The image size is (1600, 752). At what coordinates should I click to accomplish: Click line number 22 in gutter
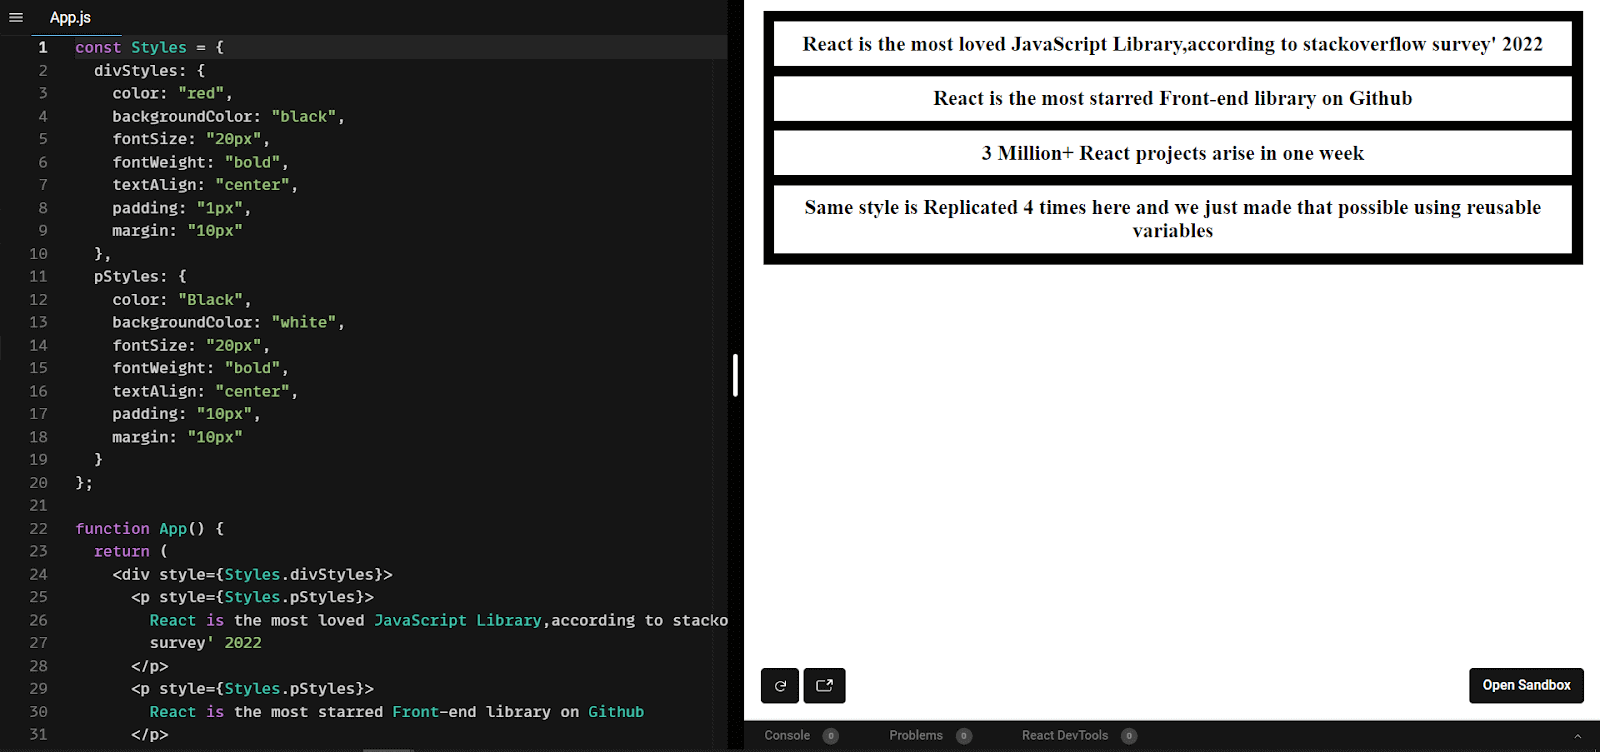pos(38,529)
